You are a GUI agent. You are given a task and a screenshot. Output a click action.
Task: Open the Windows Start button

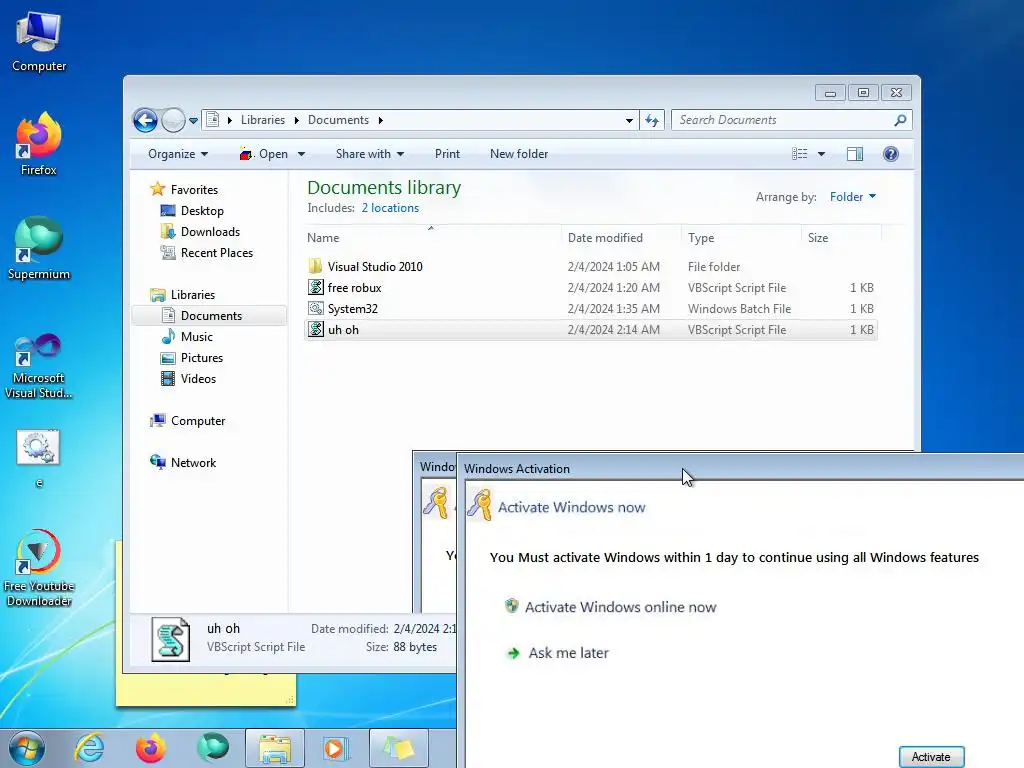point(27,748)
